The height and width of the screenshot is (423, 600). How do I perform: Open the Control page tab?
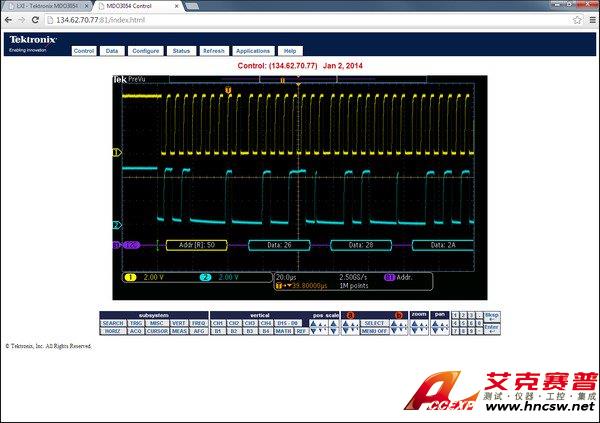(x=84, y=51)
